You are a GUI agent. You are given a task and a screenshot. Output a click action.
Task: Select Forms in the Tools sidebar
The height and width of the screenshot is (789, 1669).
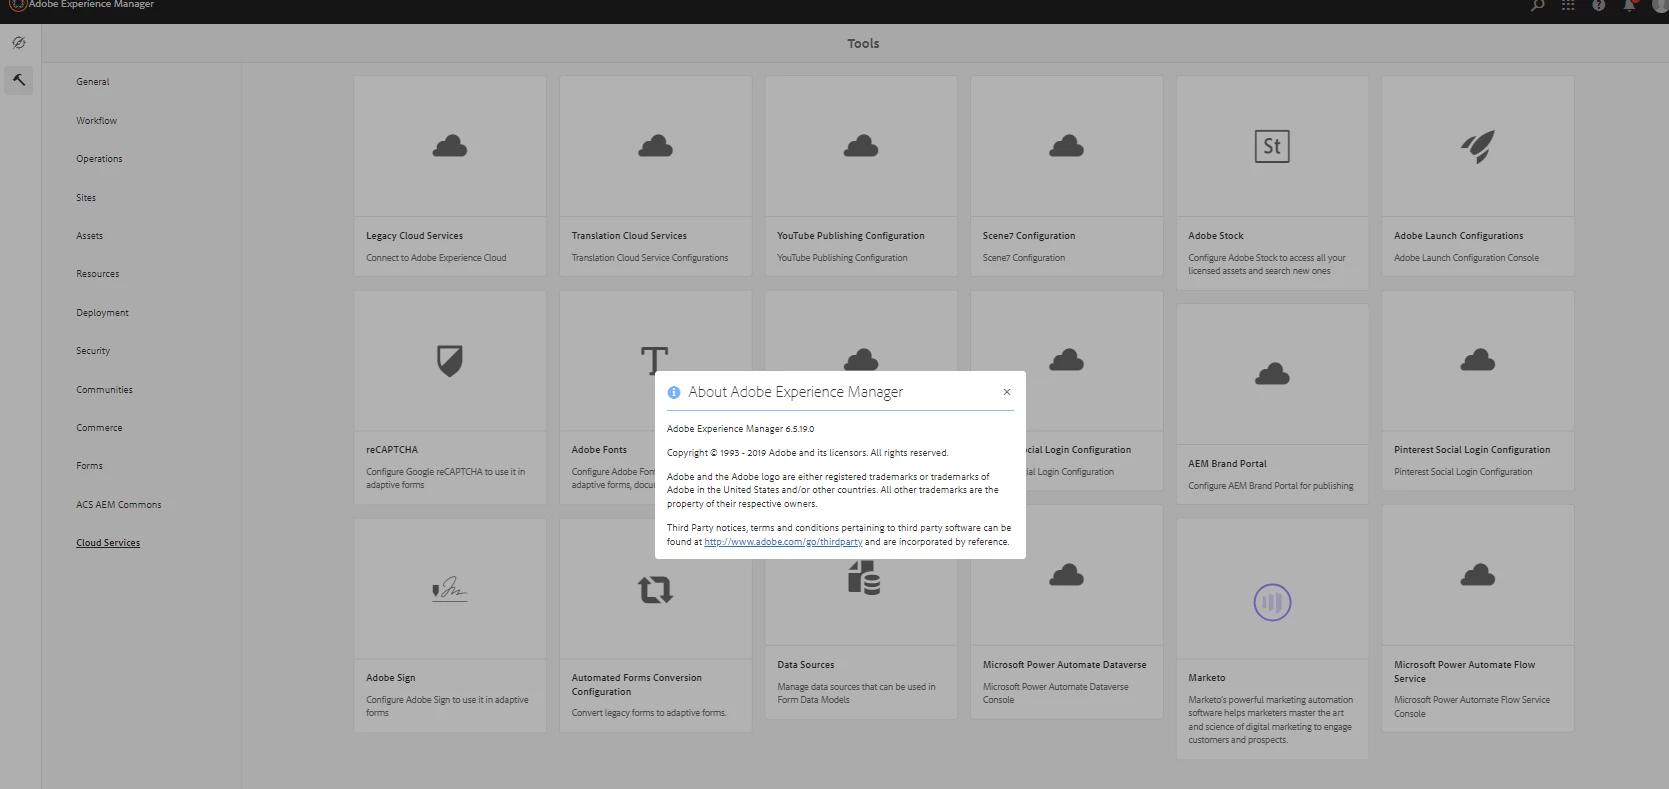[89, 466]
